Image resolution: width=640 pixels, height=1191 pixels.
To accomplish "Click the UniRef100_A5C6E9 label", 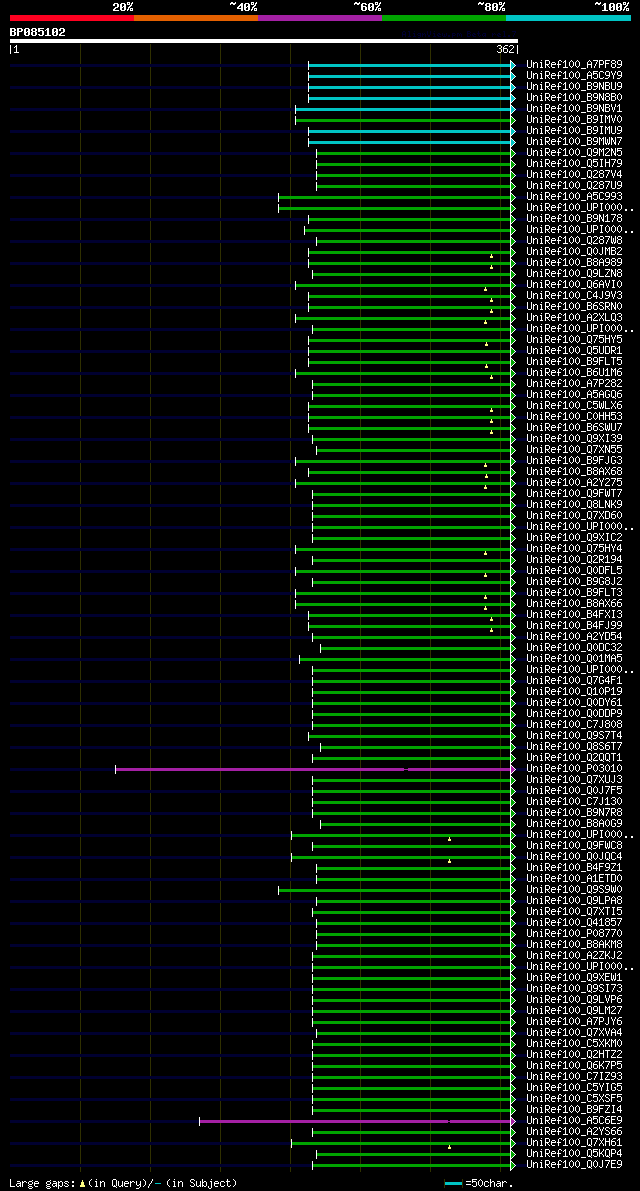I will coord(574,1120).
